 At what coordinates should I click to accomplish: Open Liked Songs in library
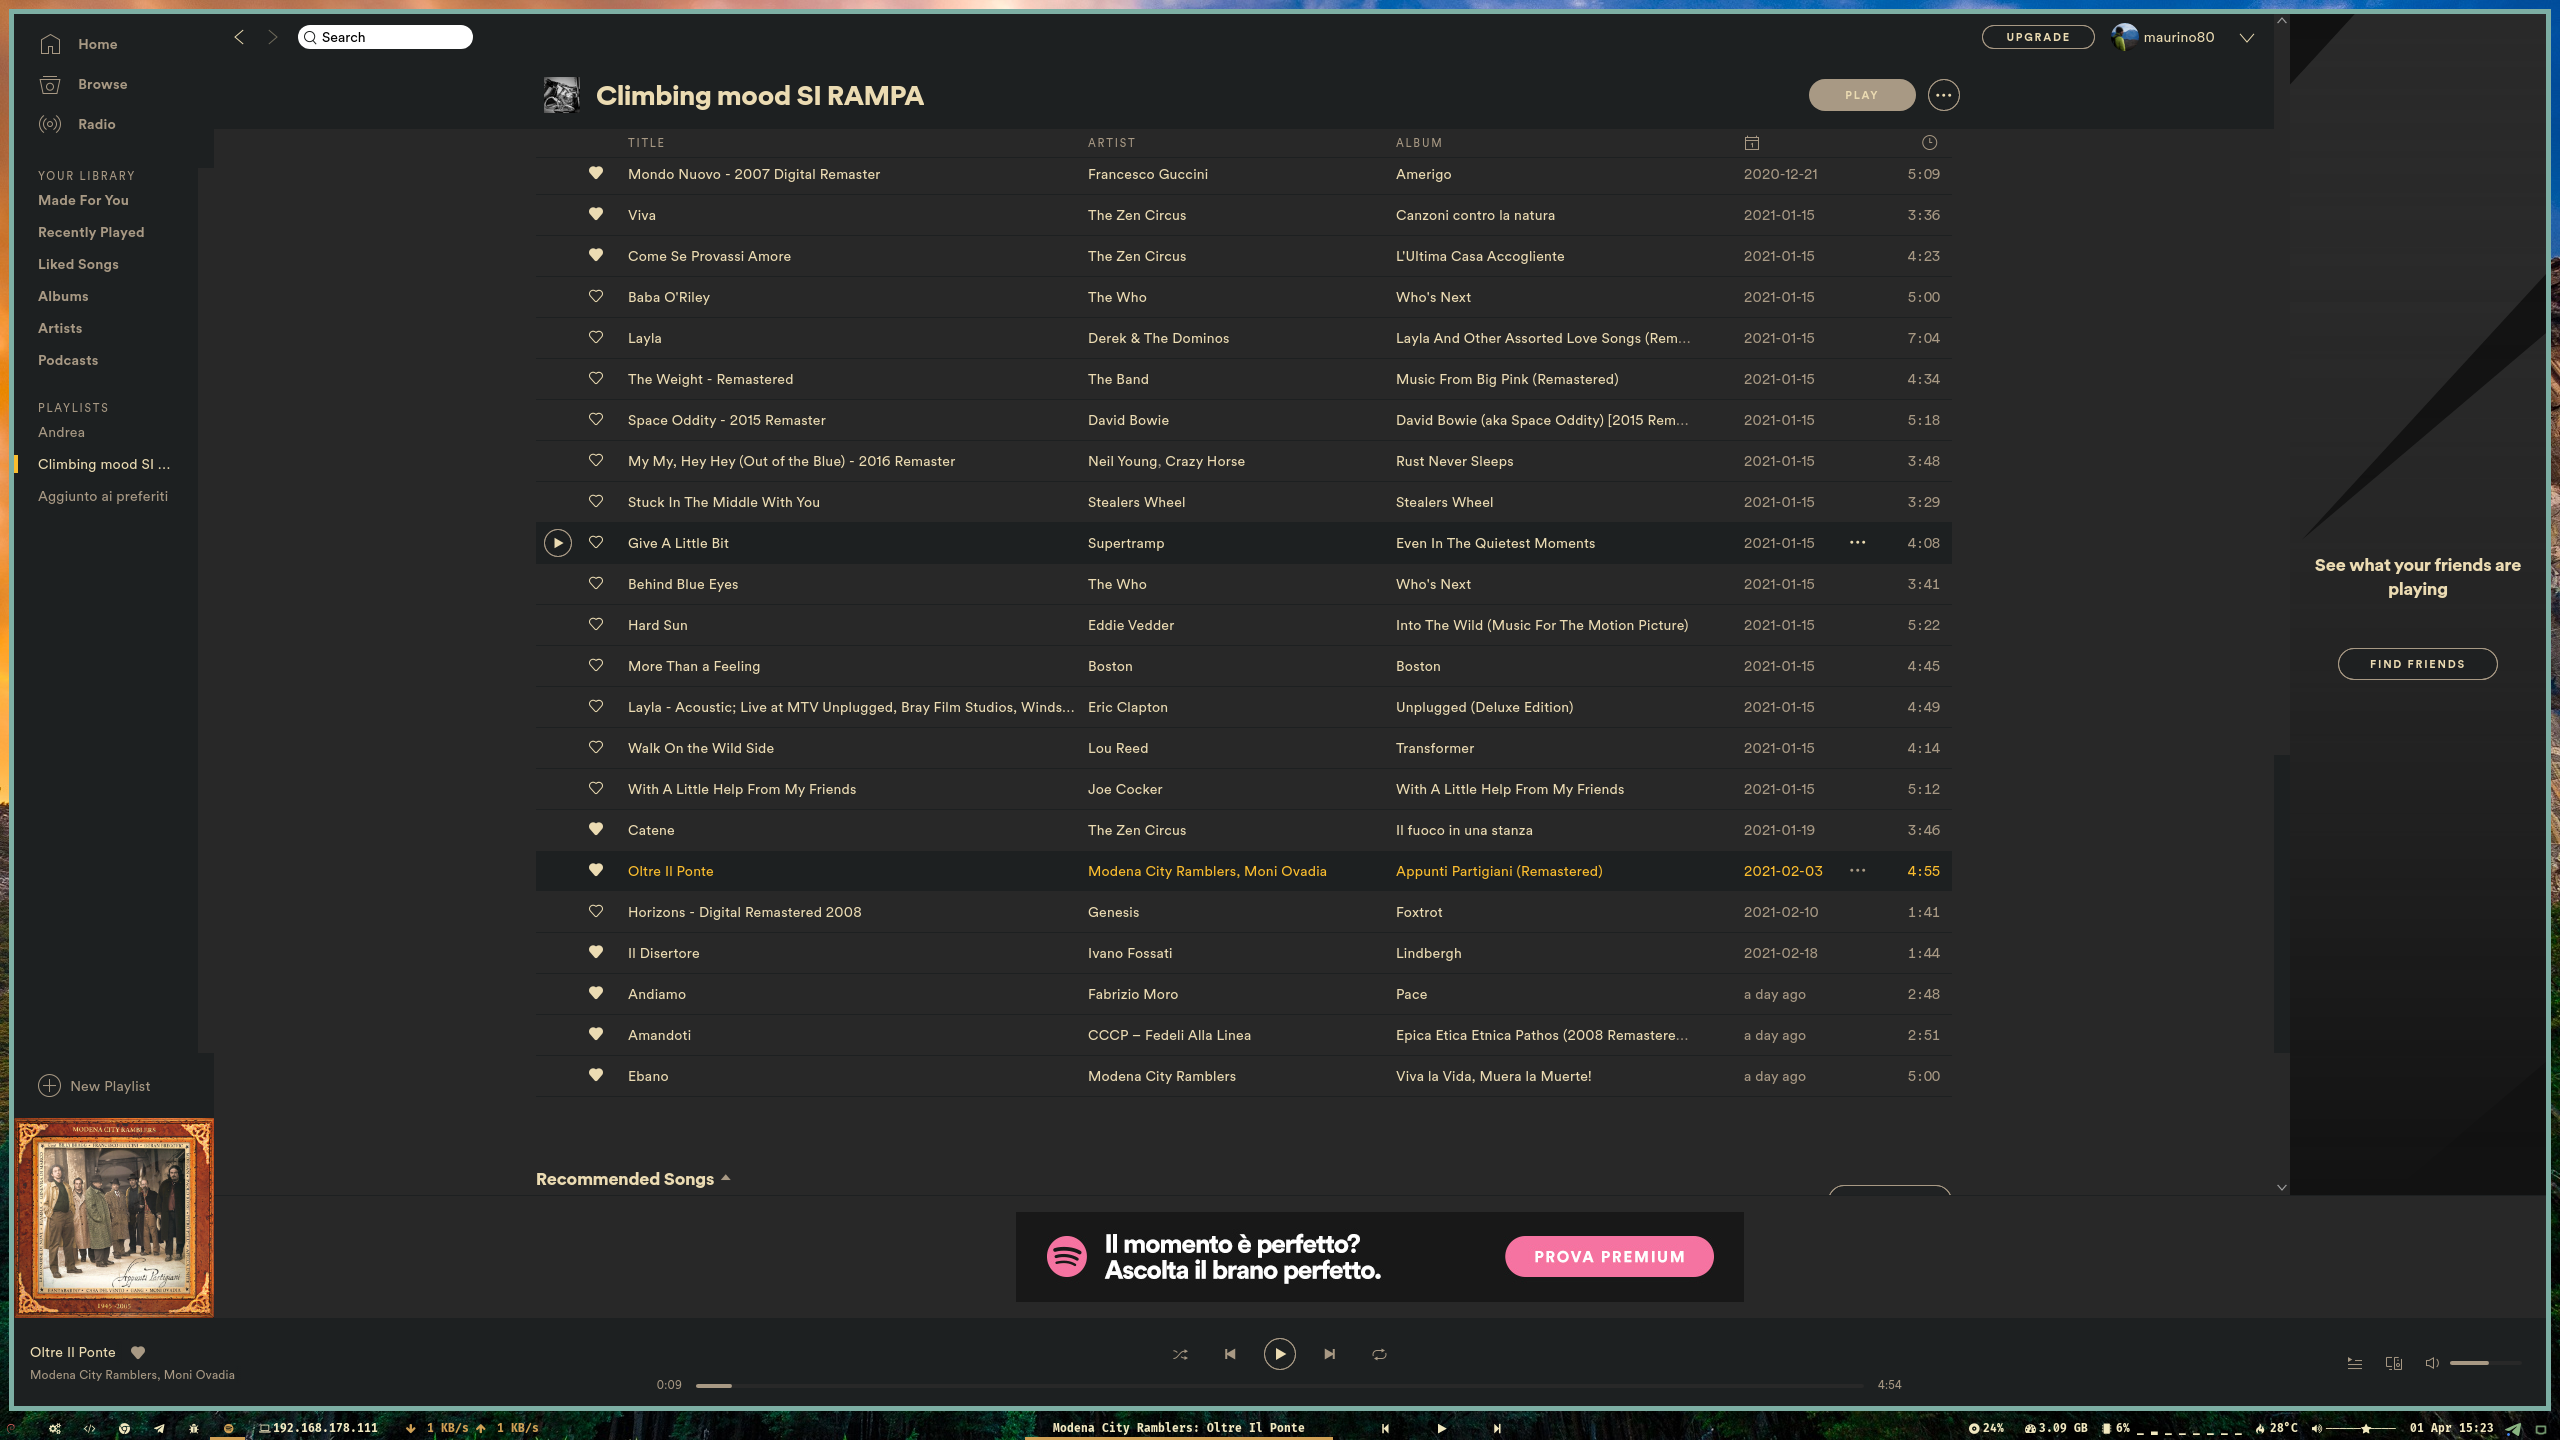click(x=78, y=264)
